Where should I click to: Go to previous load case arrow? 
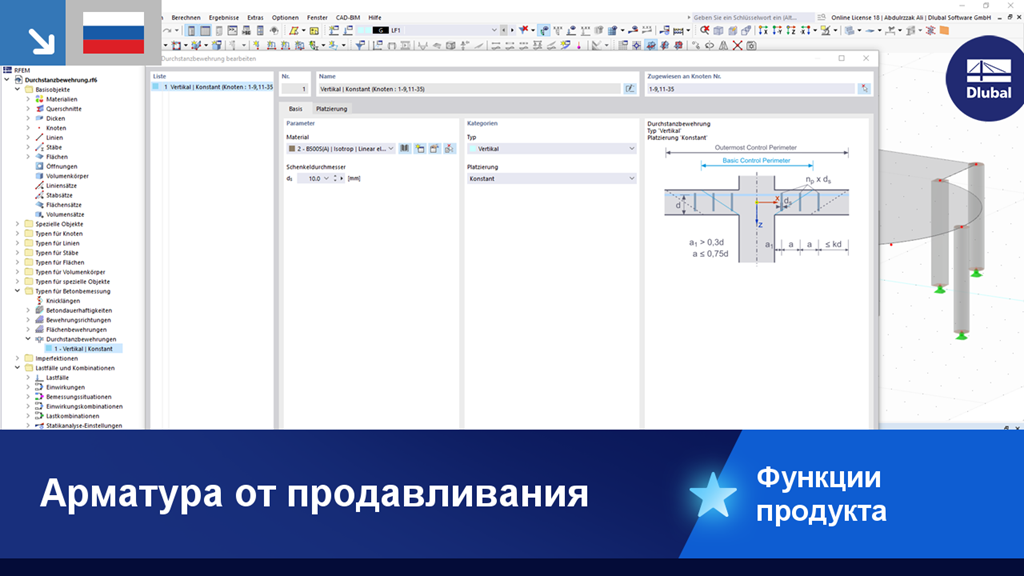click(504, 30)
